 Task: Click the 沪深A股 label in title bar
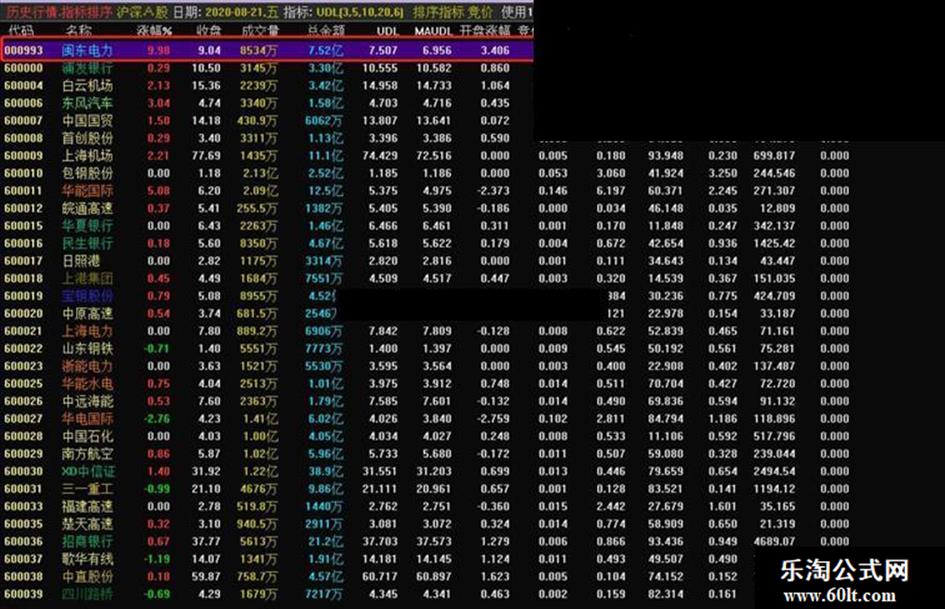[x=142, y=12]
